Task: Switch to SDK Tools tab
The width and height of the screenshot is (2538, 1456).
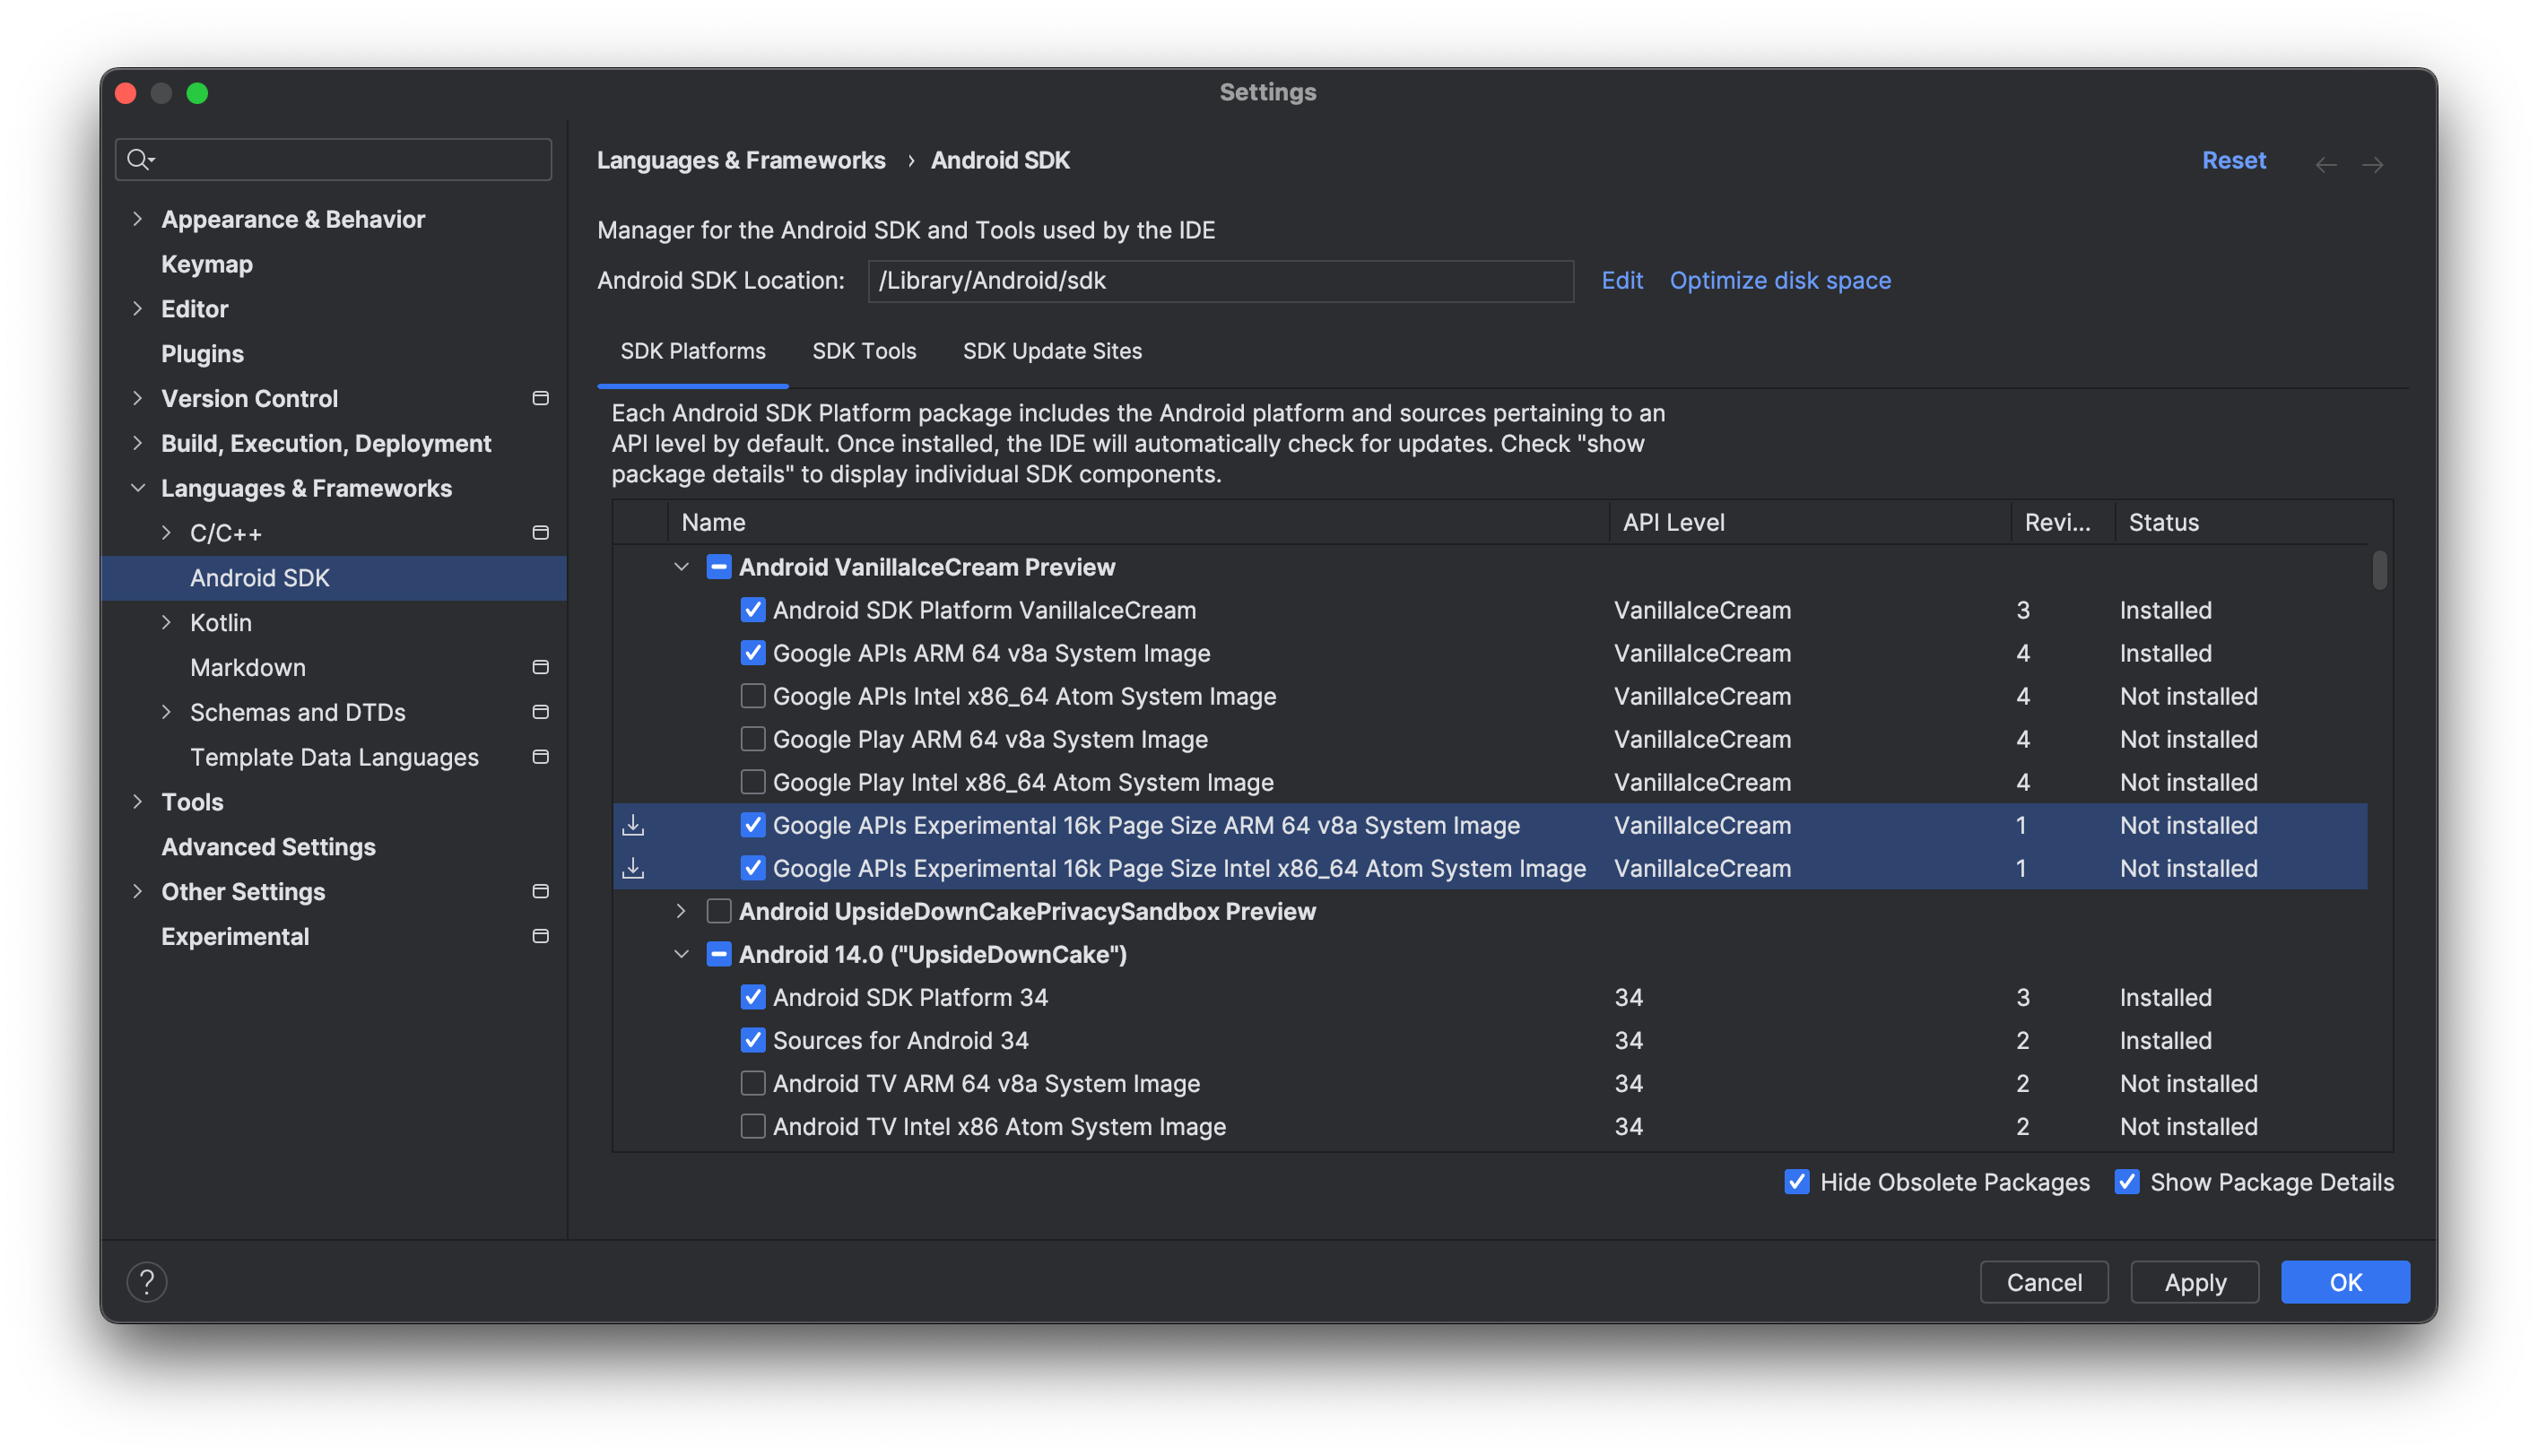Action: point(865,350)
